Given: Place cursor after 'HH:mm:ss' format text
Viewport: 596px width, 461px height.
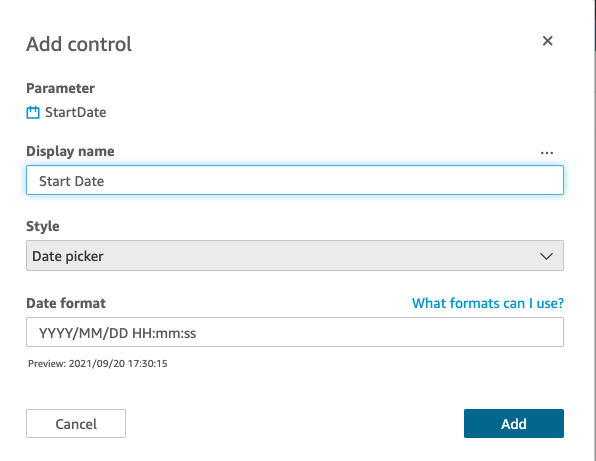Looking at the screenshot, I should point(197,333).
